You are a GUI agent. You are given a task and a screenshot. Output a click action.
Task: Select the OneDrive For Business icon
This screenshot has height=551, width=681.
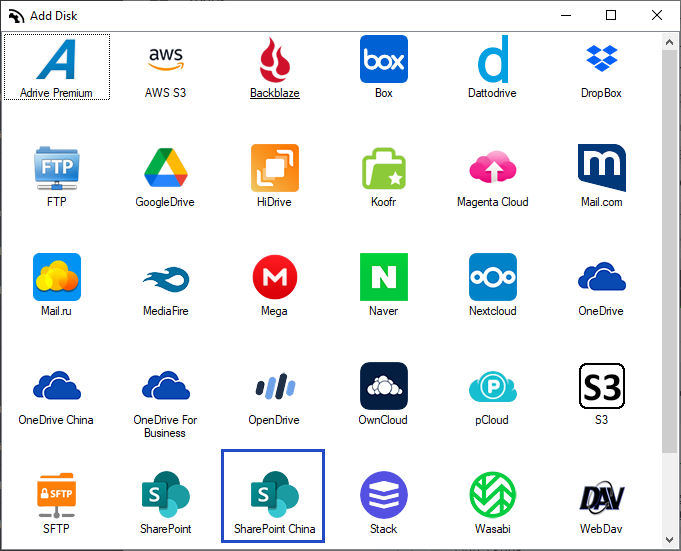(166, 385)
